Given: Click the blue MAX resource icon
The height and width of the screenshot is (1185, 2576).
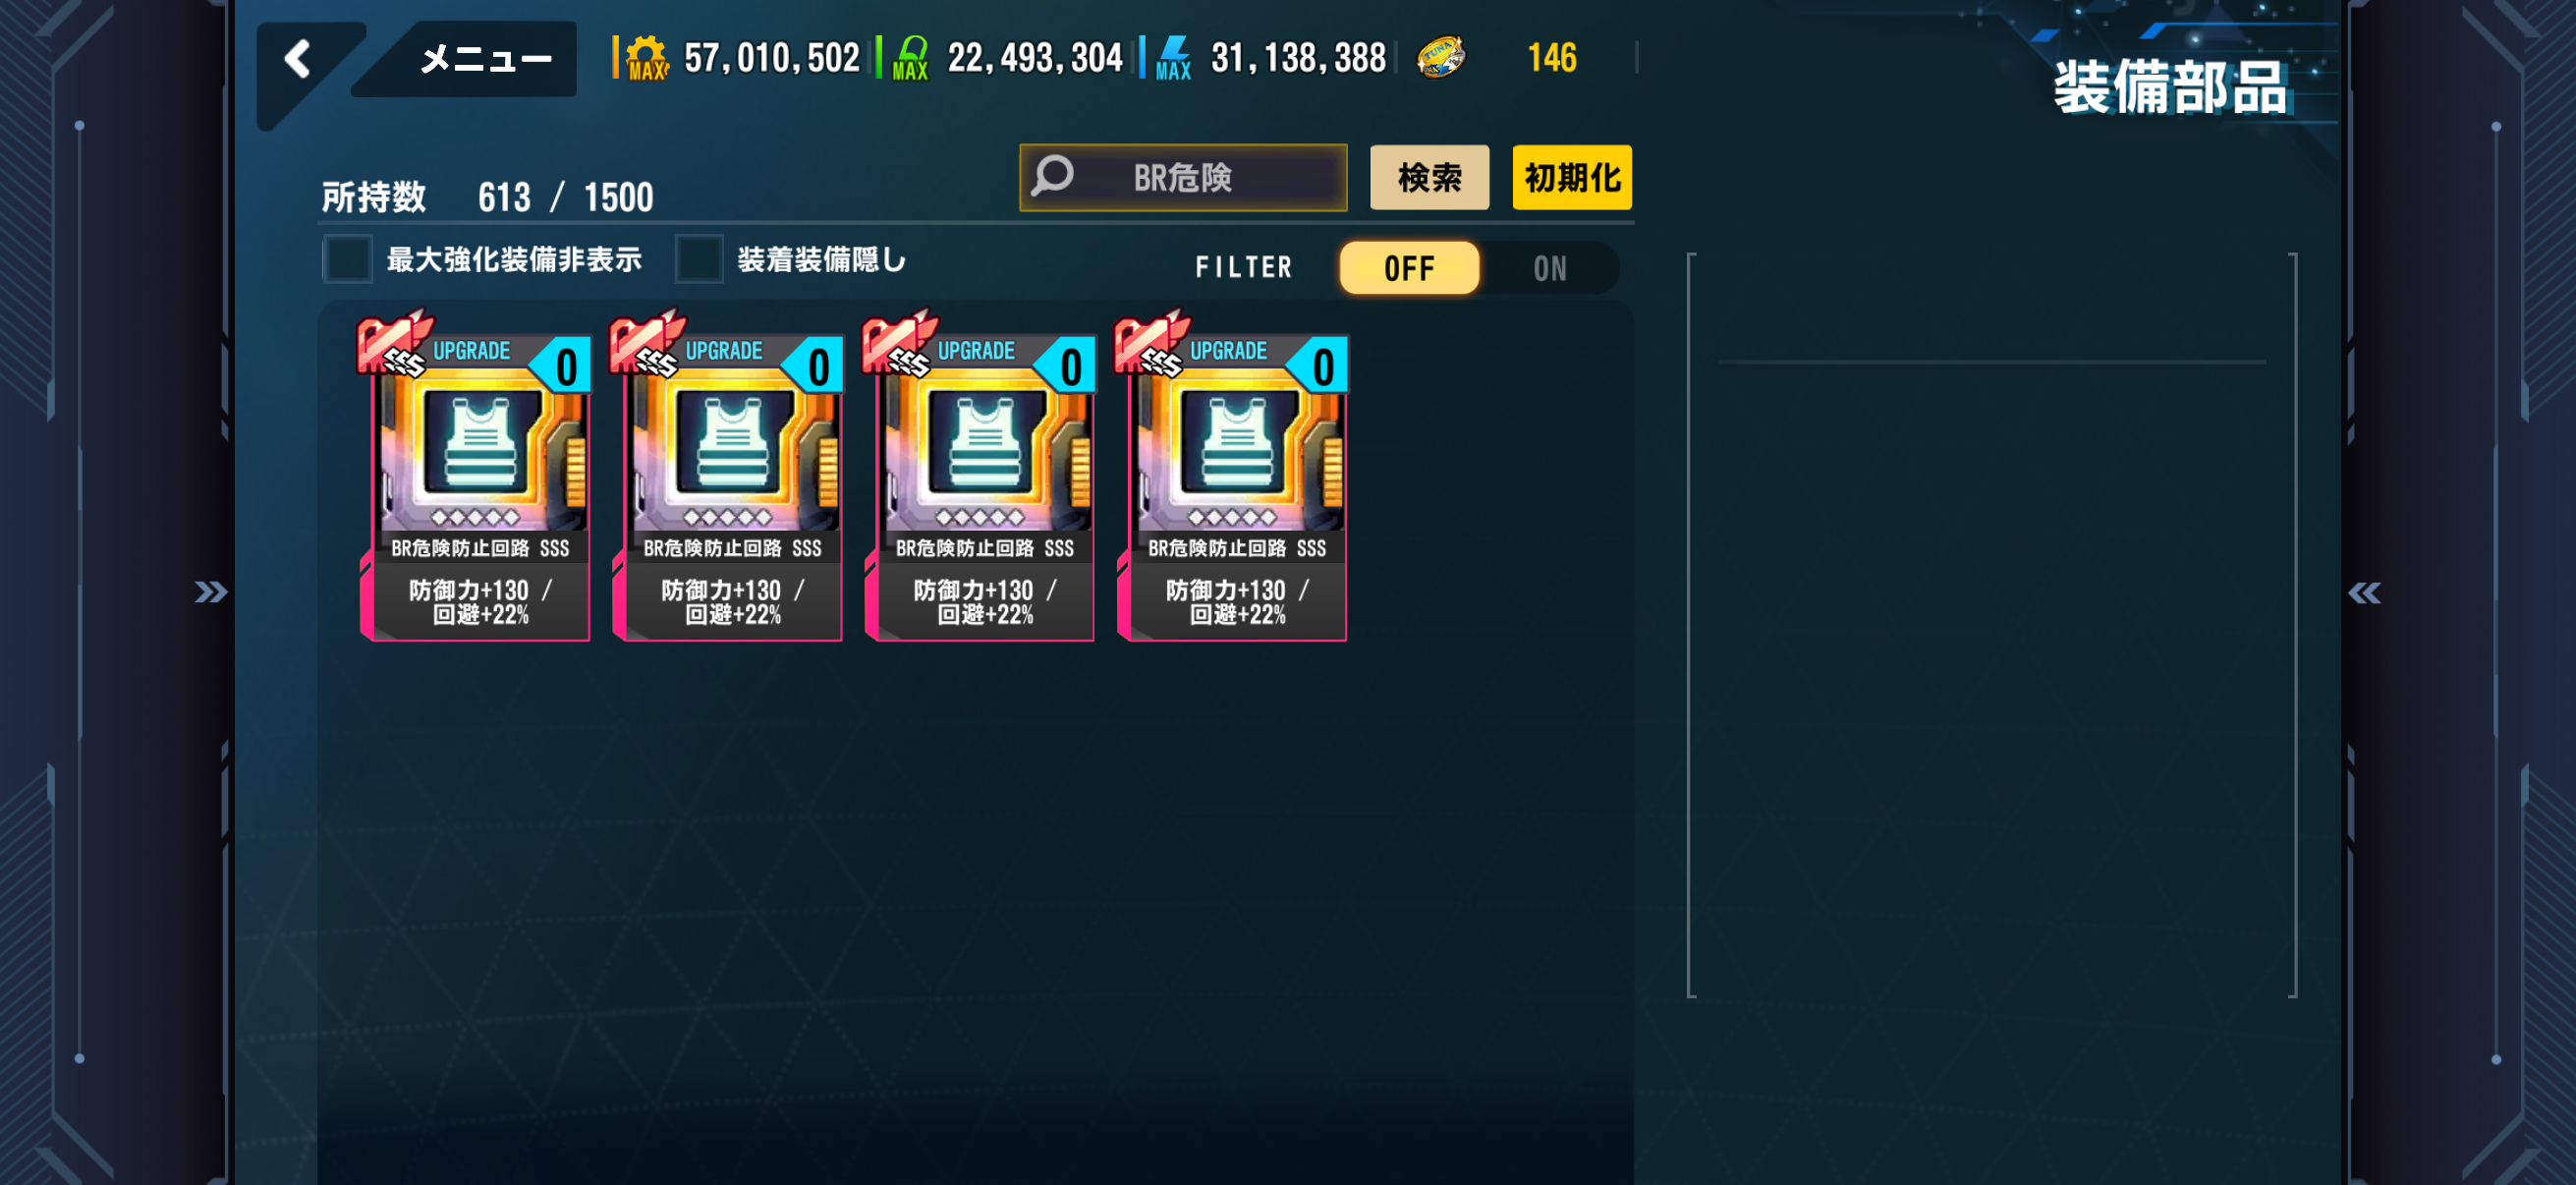Looking at the screenshot, I should (x=1173, y=58).
